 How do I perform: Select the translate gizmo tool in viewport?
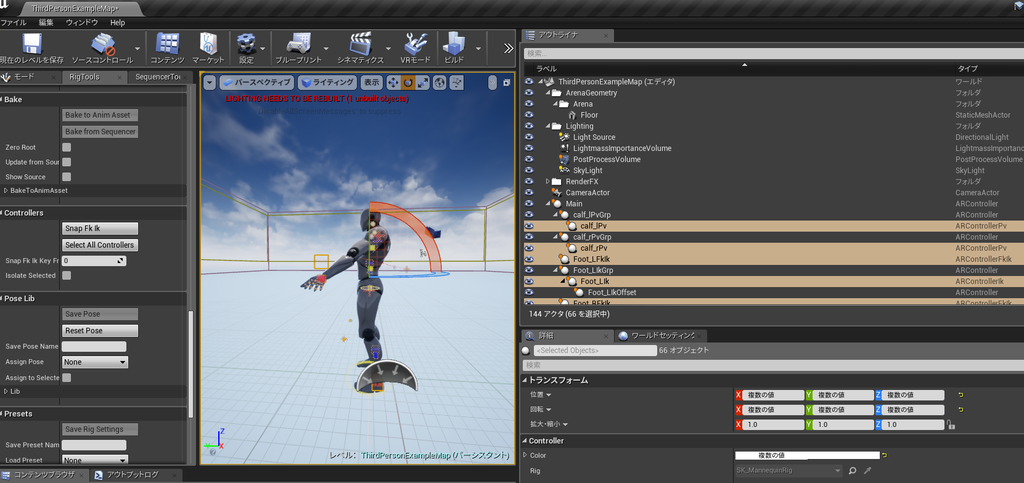click(393, 82)
